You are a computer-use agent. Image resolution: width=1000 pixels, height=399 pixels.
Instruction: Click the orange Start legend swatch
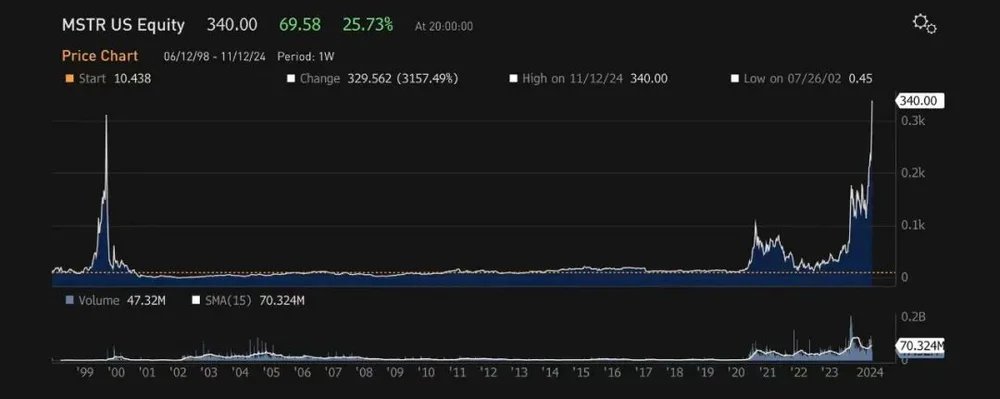point(70,79)
